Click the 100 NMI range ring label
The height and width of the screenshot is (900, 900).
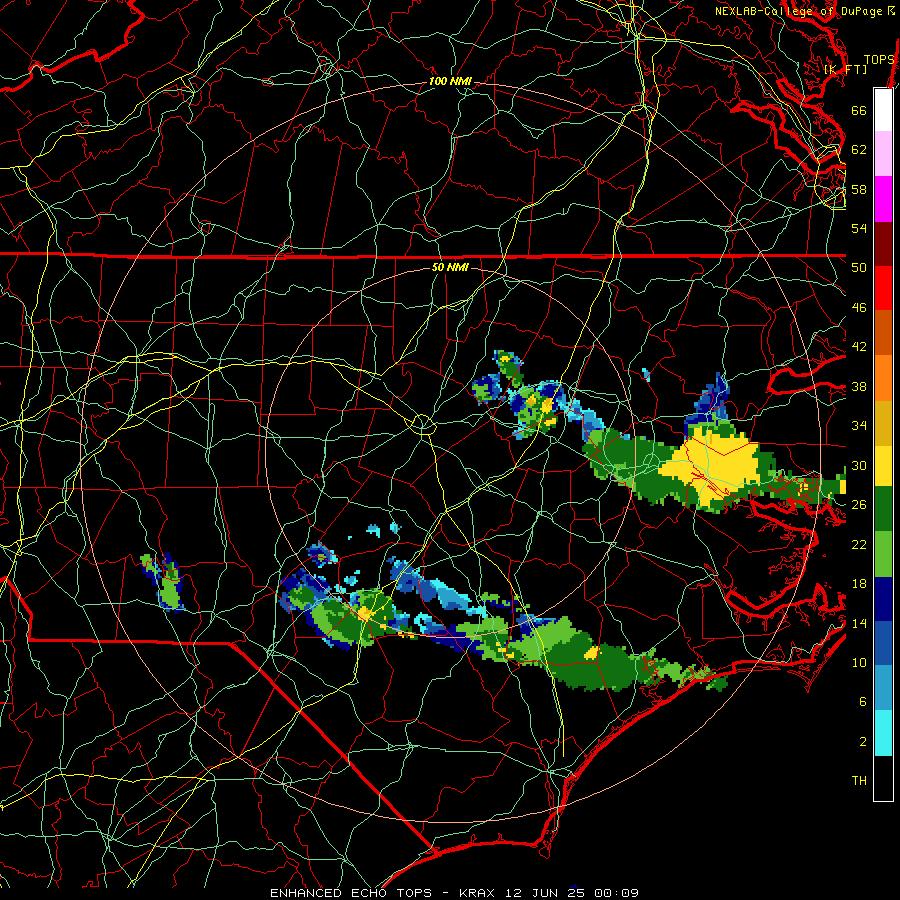point(450,82)
